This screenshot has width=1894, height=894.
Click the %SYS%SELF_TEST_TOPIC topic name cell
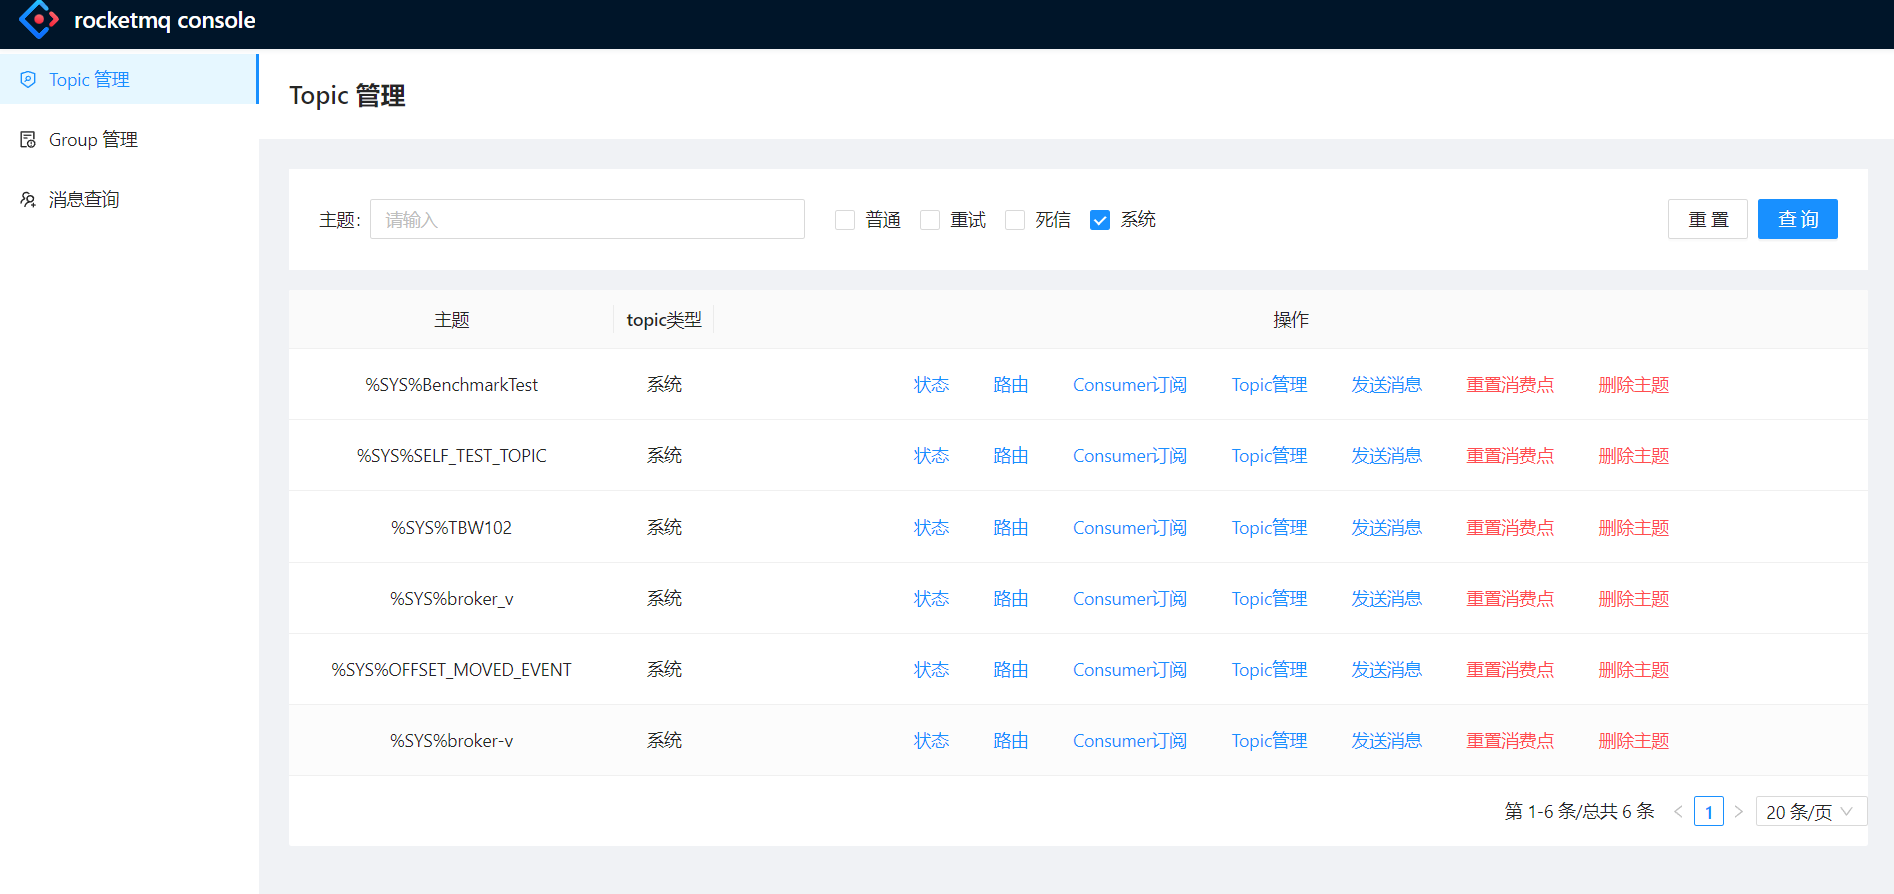point(451,456)
